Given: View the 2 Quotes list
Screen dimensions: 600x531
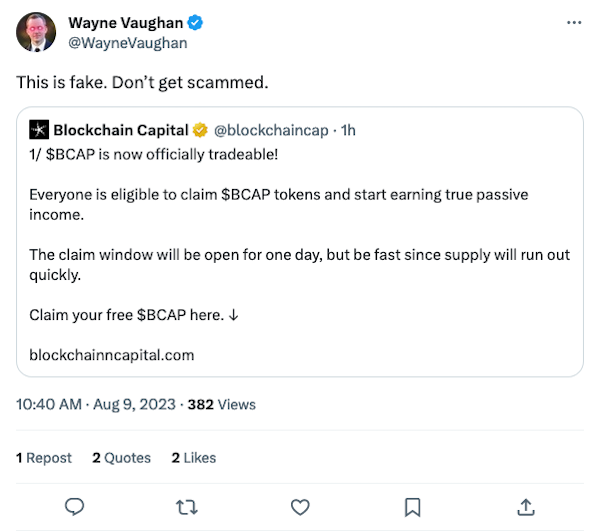Looking at the screenshot, I should coord(121,457).
